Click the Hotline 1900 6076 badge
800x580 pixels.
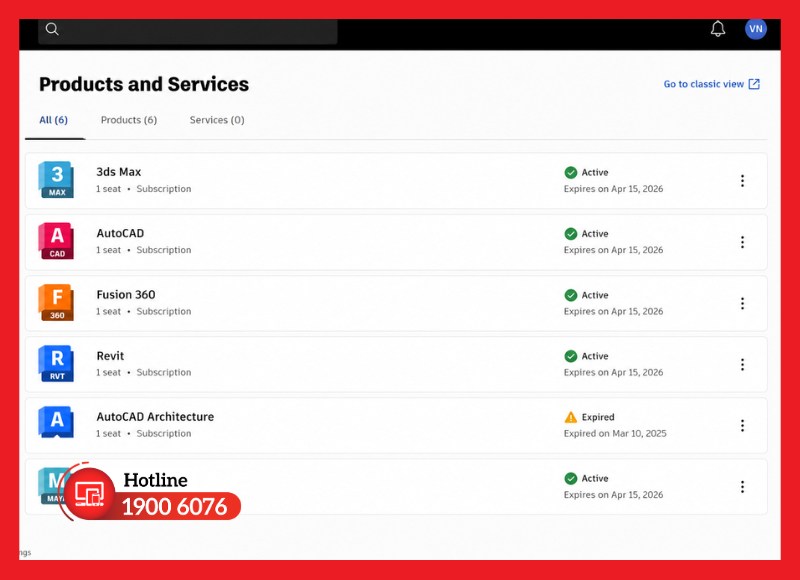[x=150, y=492]
